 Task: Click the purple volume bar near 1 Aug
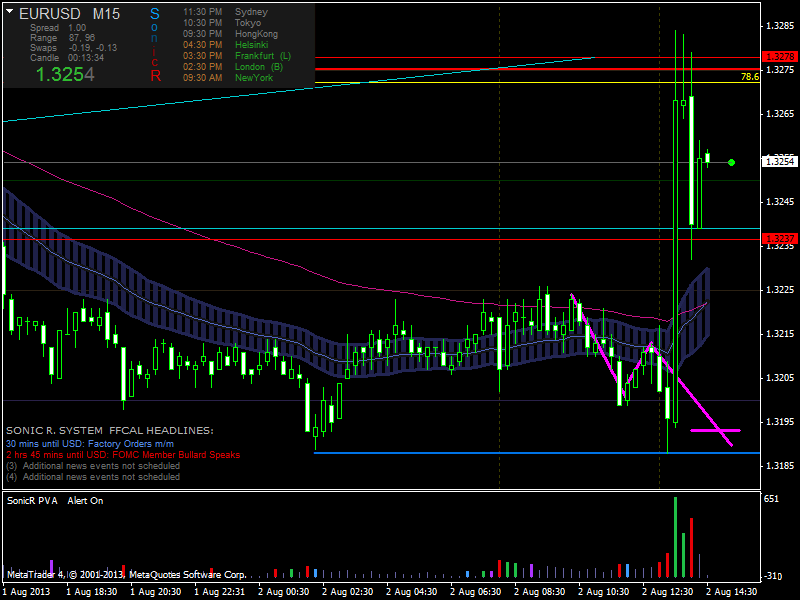pyautogui.click(x=51, y=569)
